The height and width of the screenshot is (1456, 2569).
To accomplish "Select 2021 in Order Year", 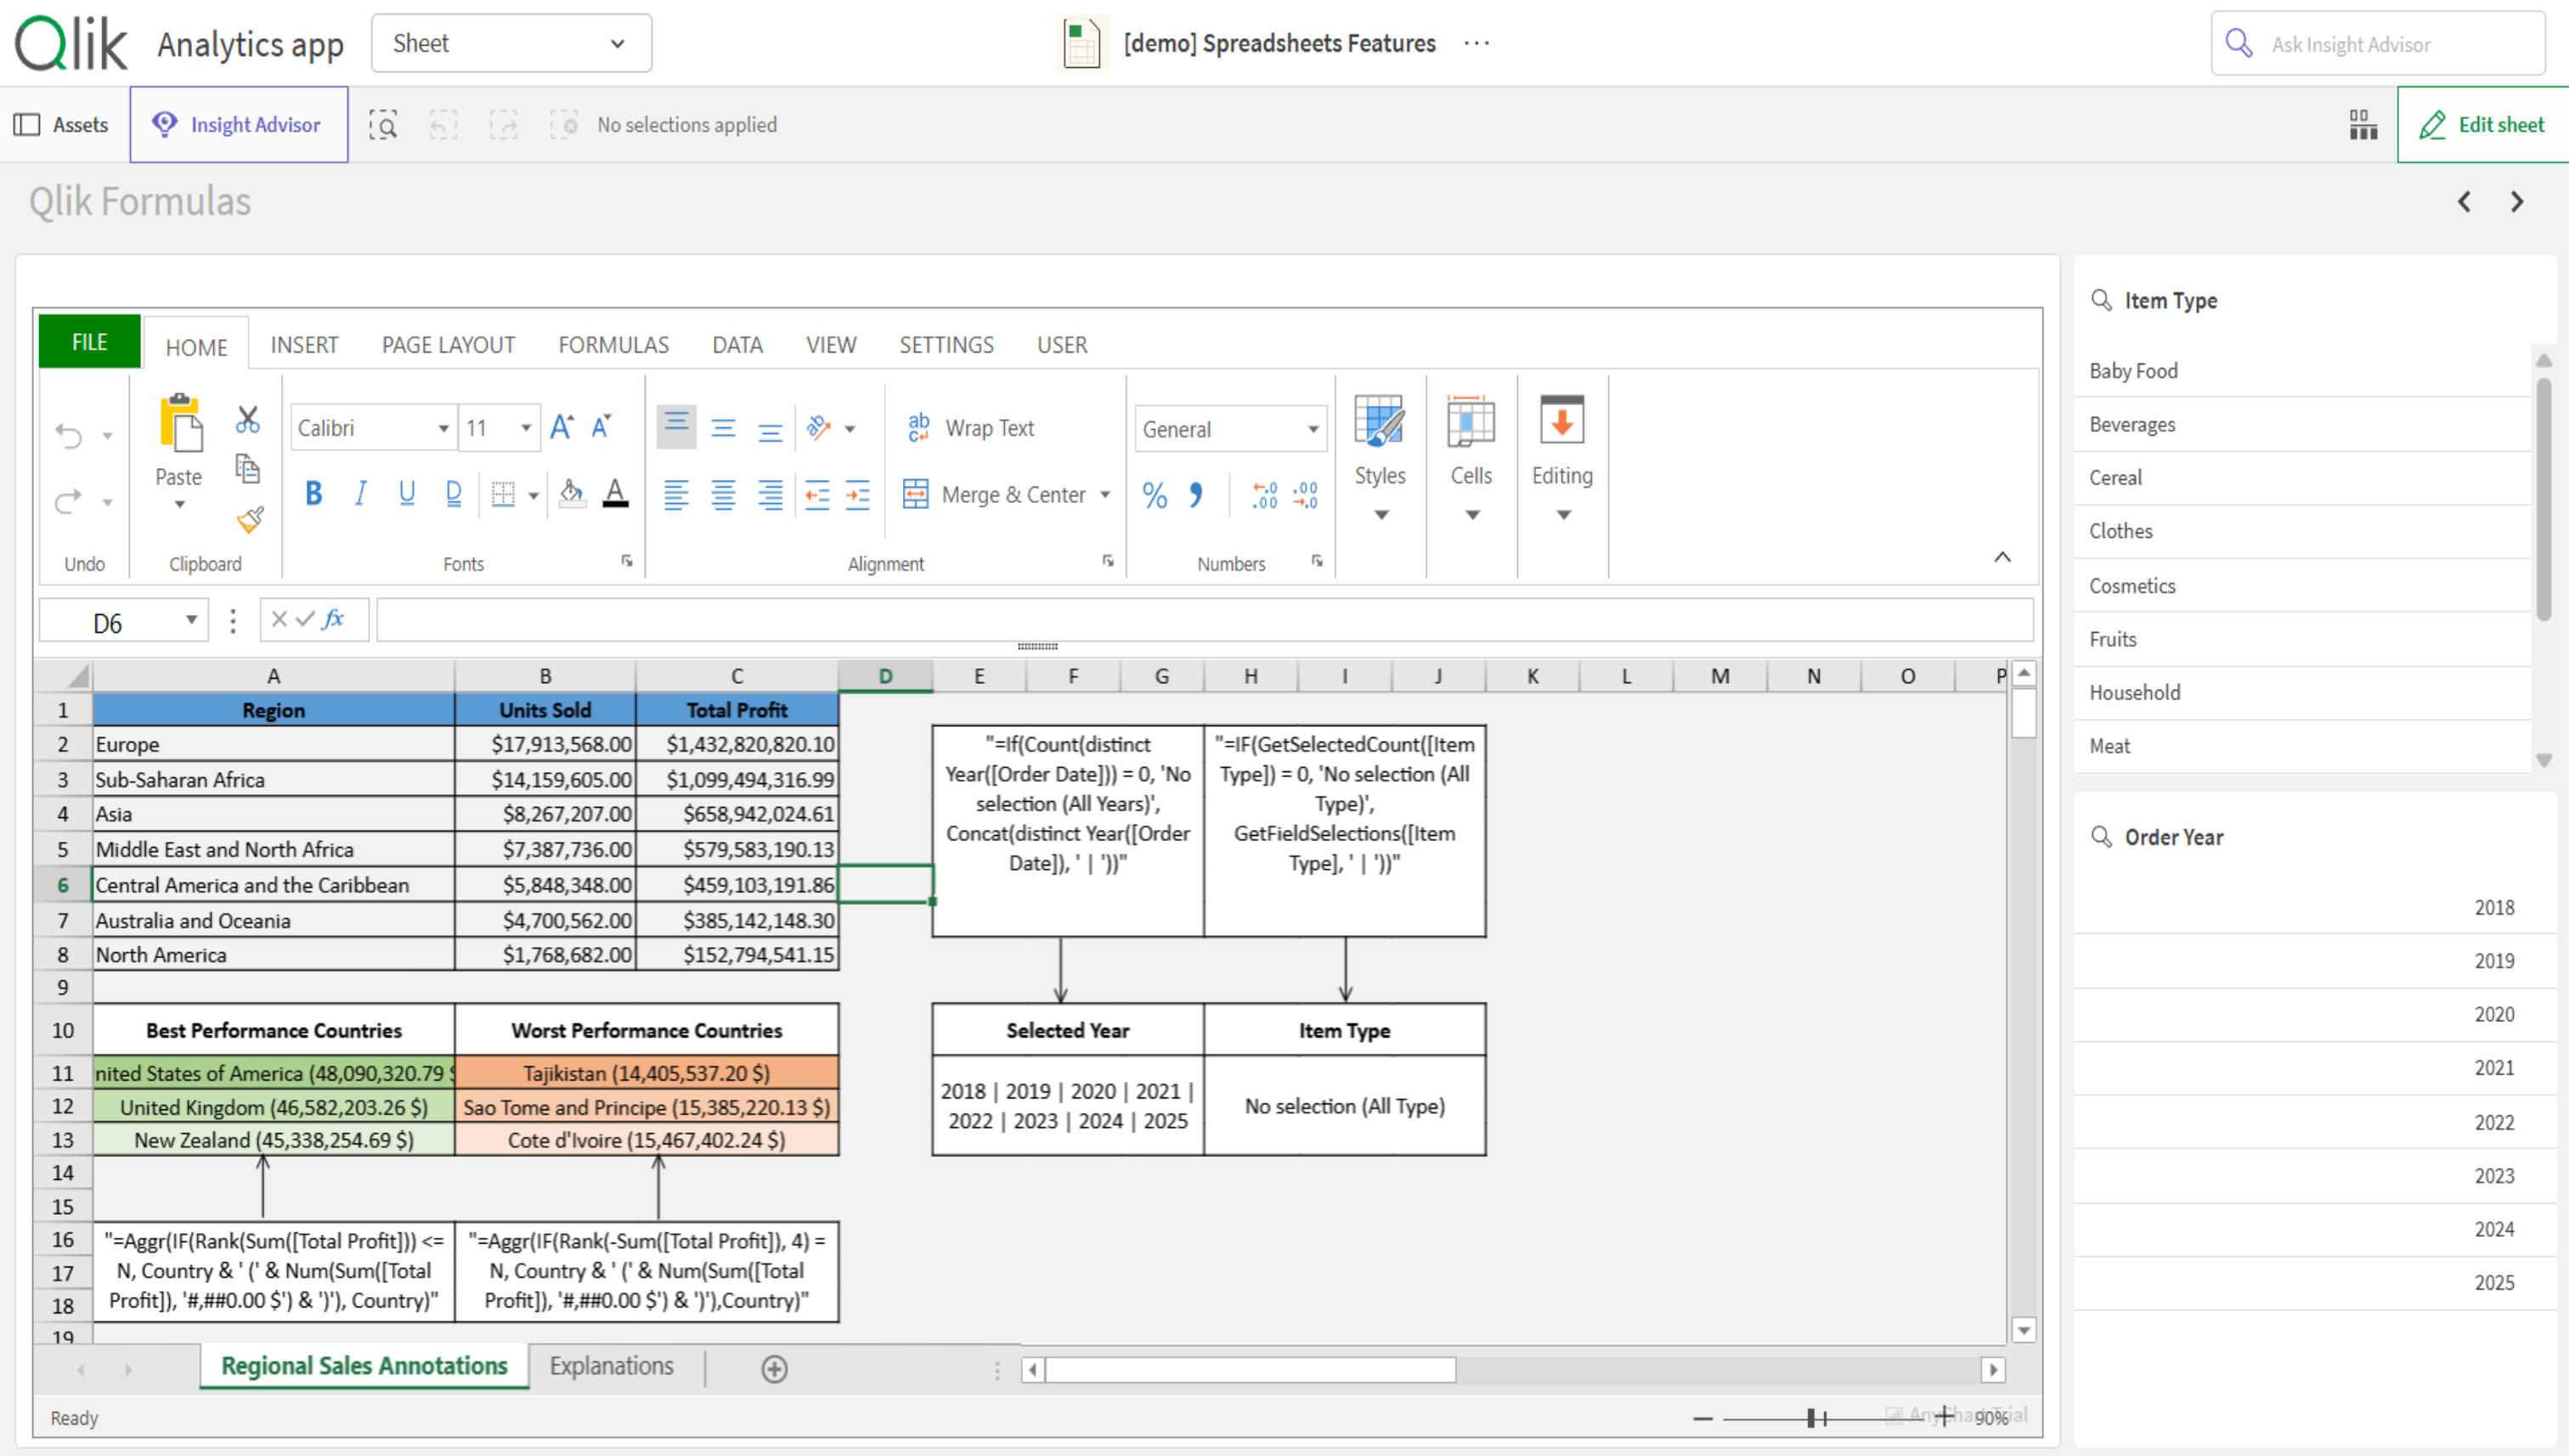I will pyautogui.click(x=2314, y=1068).
